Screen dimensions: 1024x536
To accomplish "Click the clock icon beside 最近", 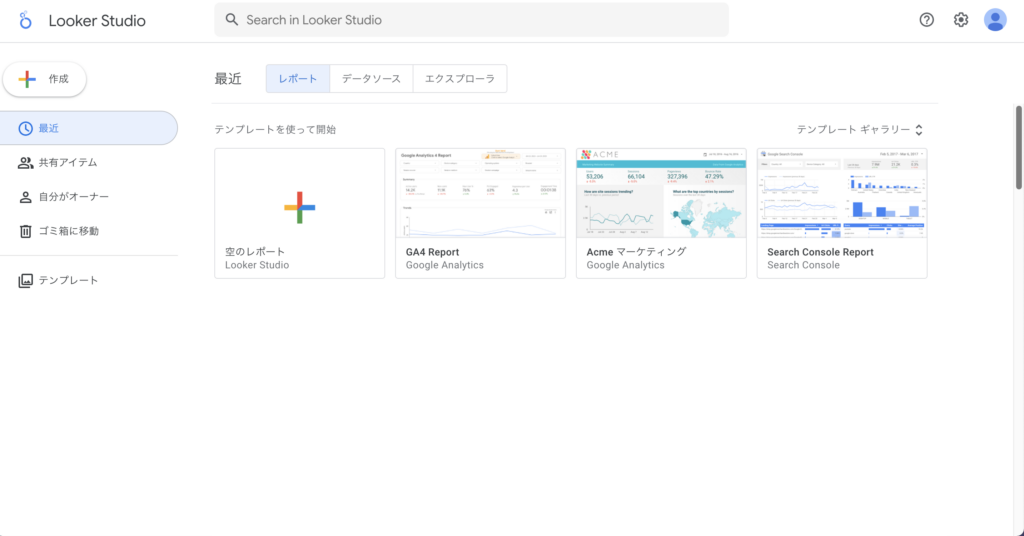I will (25, 129).
